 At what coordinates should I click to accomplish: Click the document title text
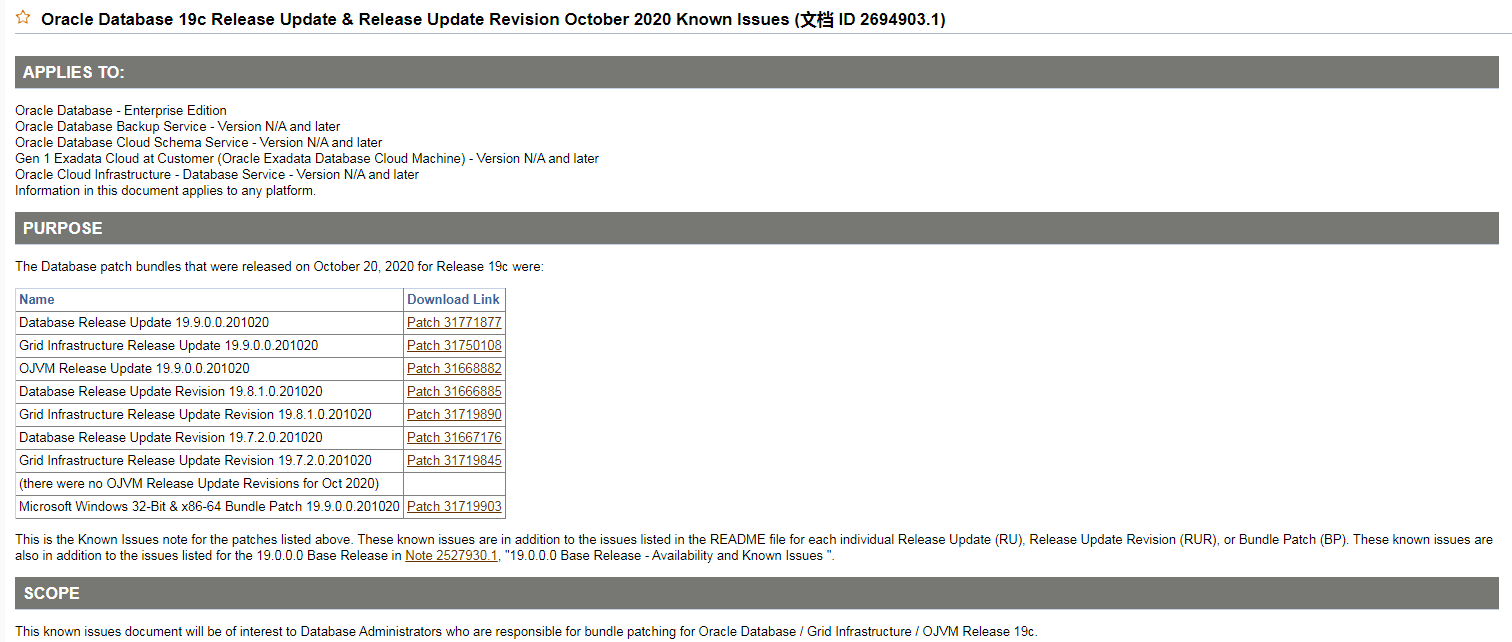tap(493, 19)
